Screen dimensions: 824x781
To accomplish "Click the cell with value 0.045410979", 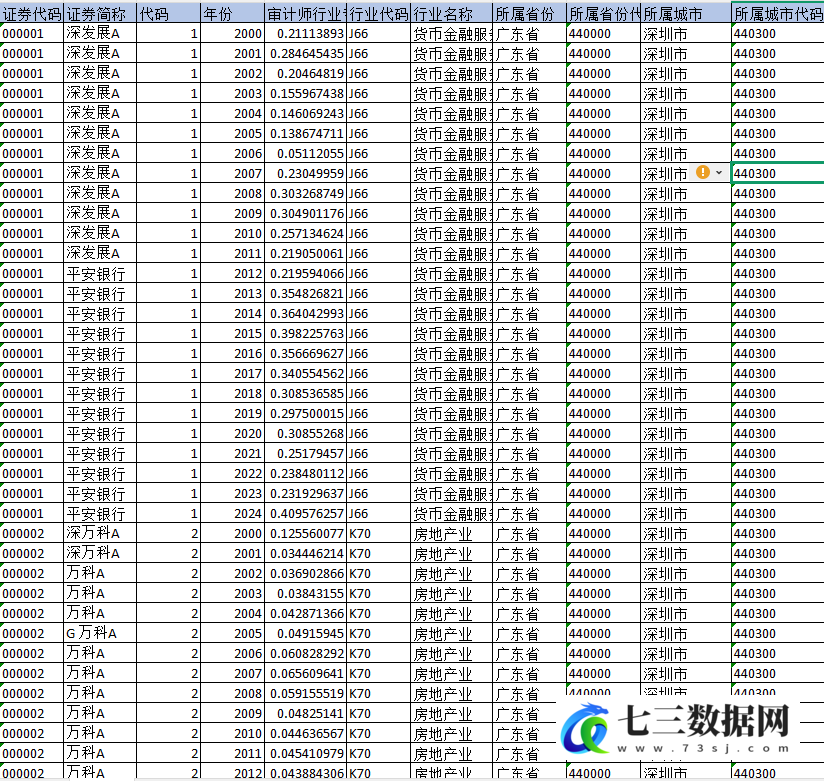I will [305, 753].
